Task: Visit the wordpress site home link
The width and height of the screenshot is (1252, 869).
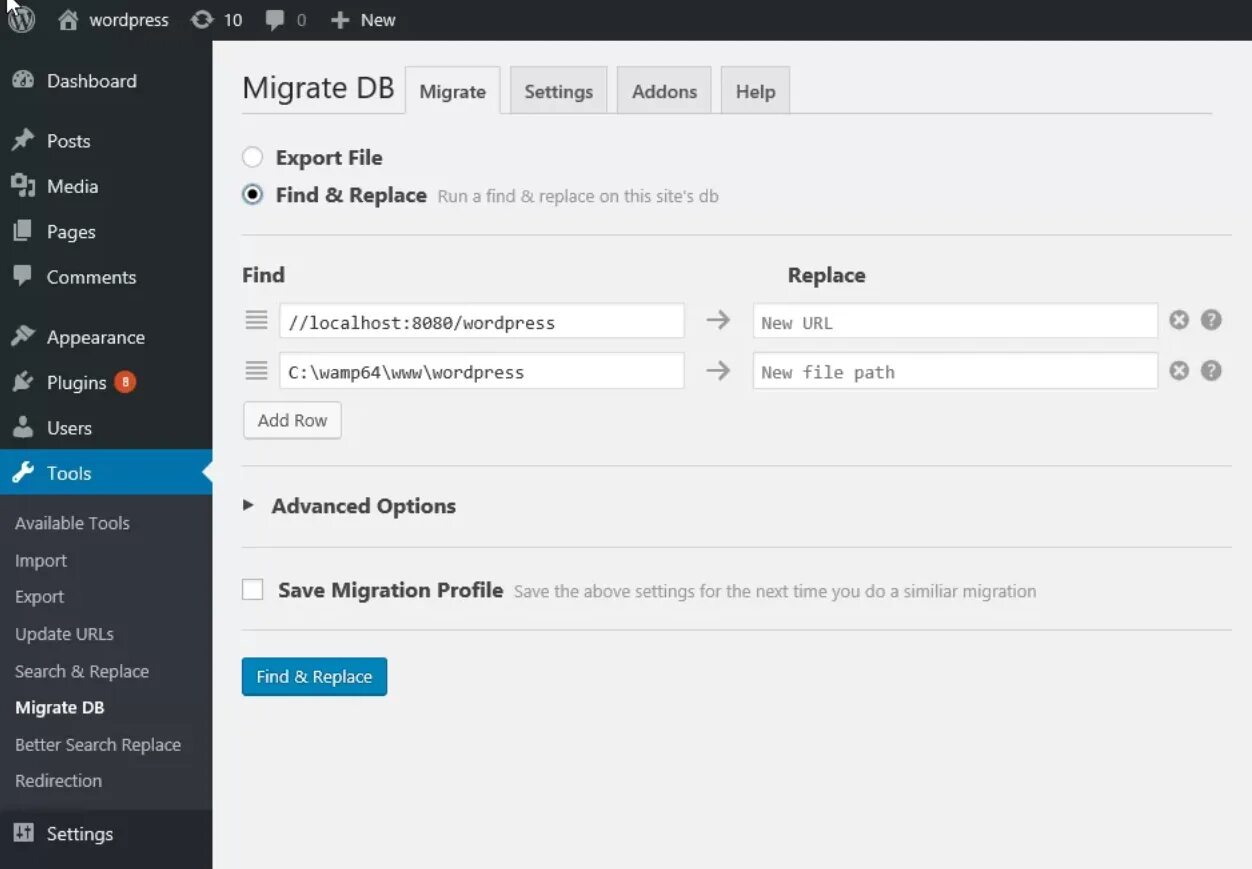Action: pos(113,20)
